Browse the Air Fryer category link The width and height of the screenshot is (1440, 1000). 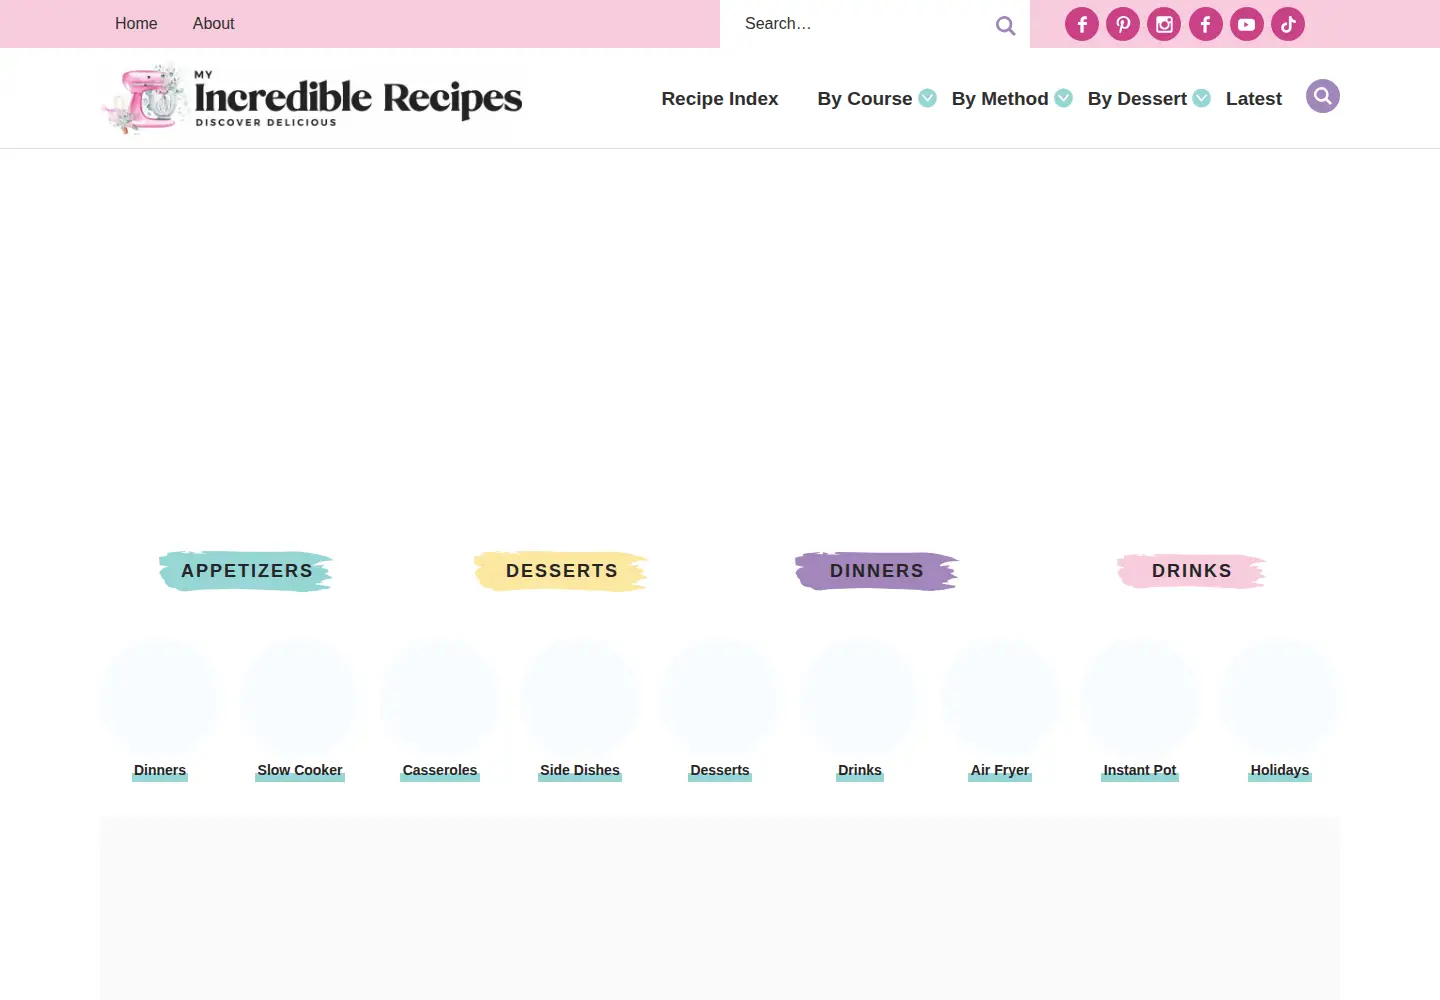tap(1000, 771)
